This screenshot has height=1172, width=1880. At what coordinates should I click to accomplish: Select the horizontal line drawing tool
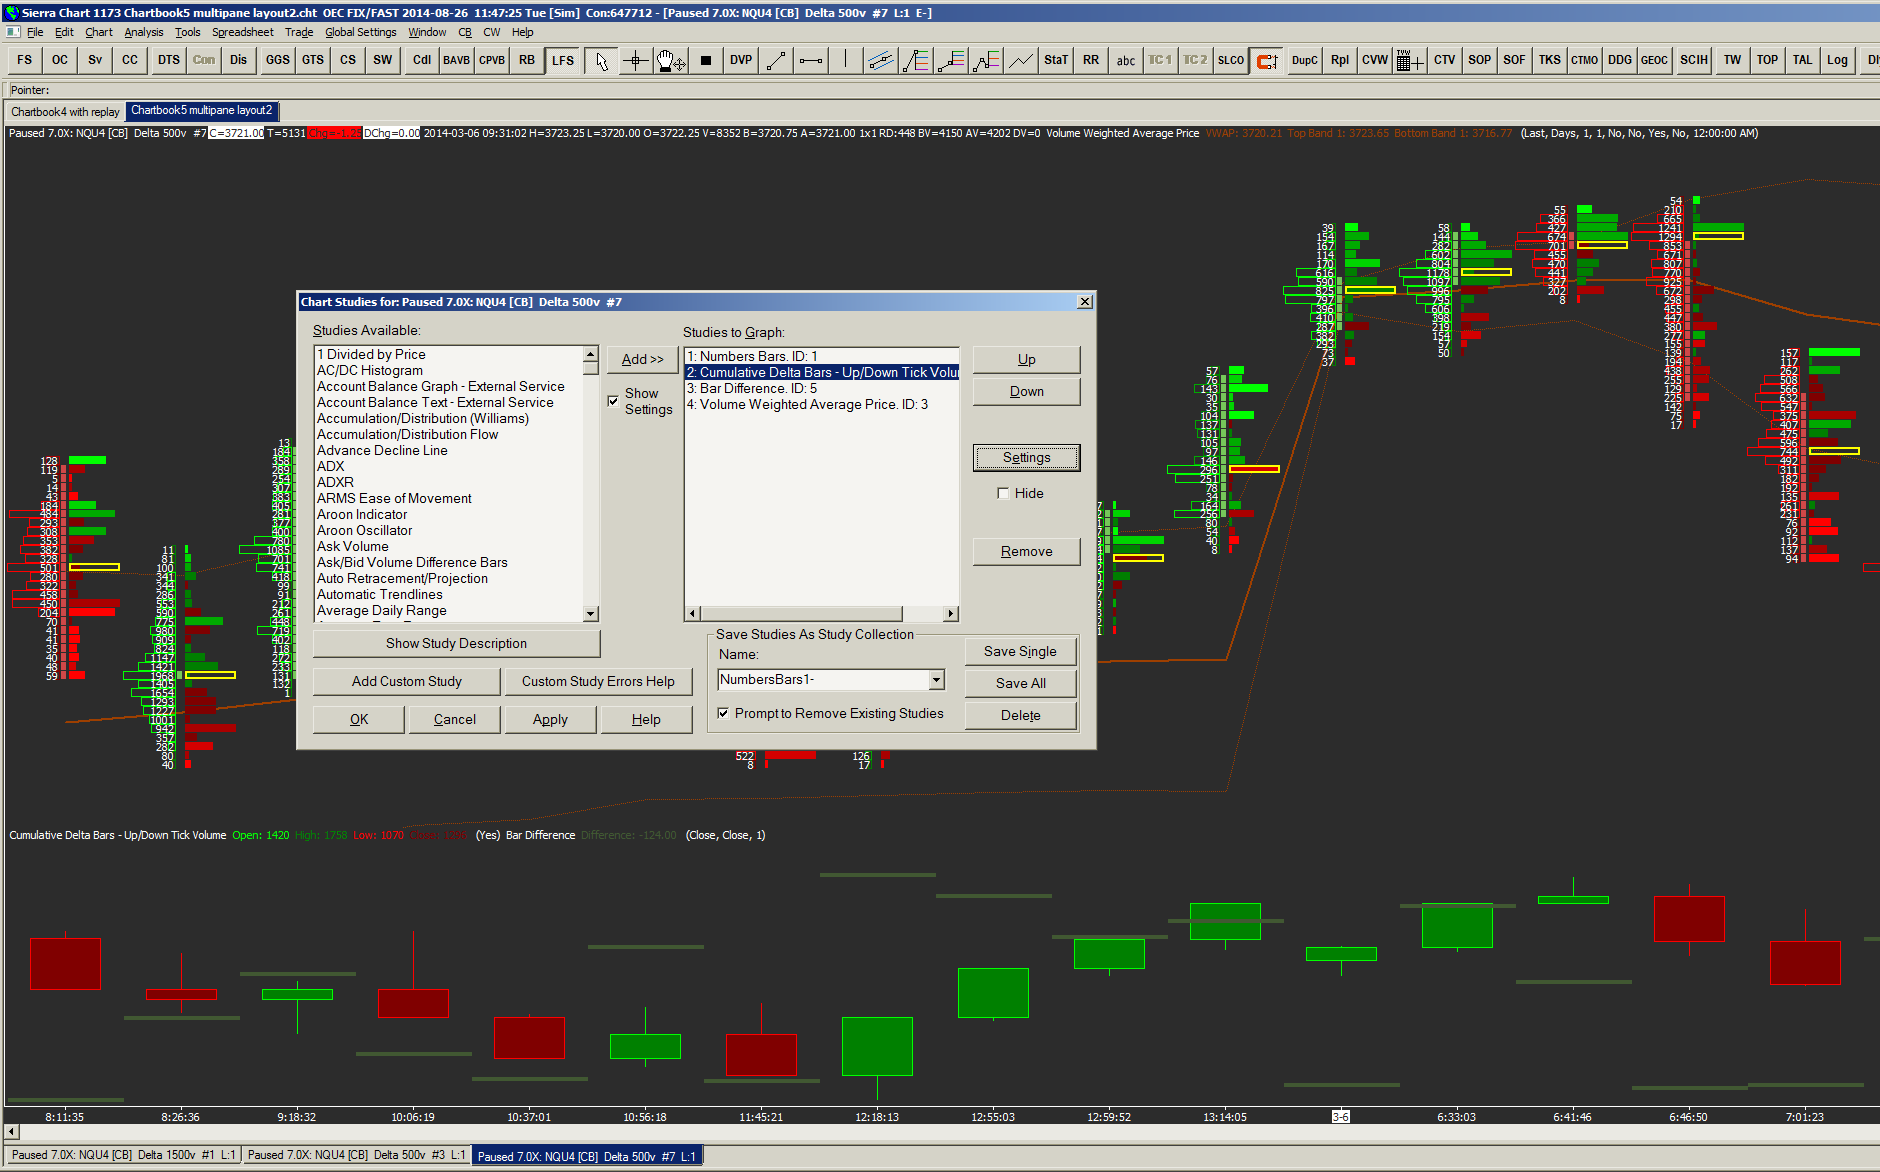(x=811, y=61)
